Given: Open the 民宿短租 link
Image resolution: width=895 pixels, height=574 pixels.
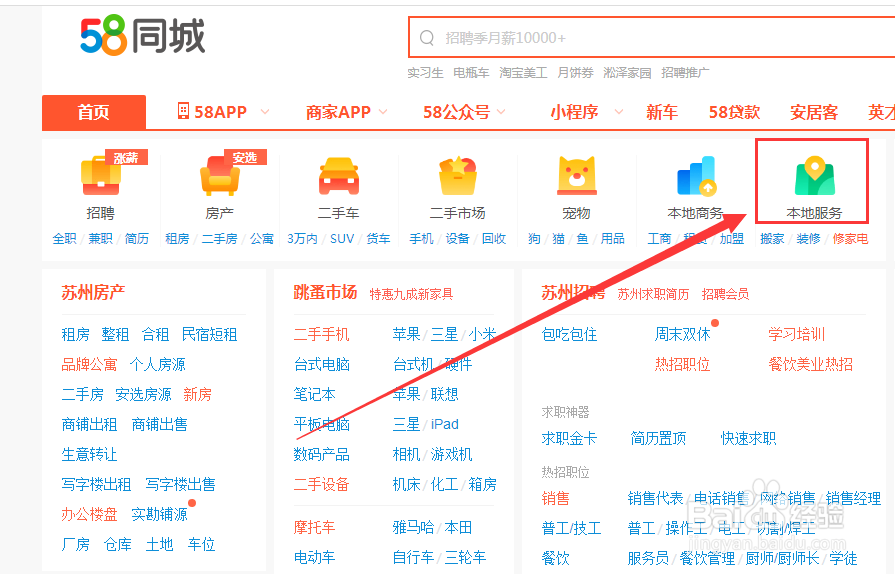Looking at the screenshot, I should tap(209, 334).
